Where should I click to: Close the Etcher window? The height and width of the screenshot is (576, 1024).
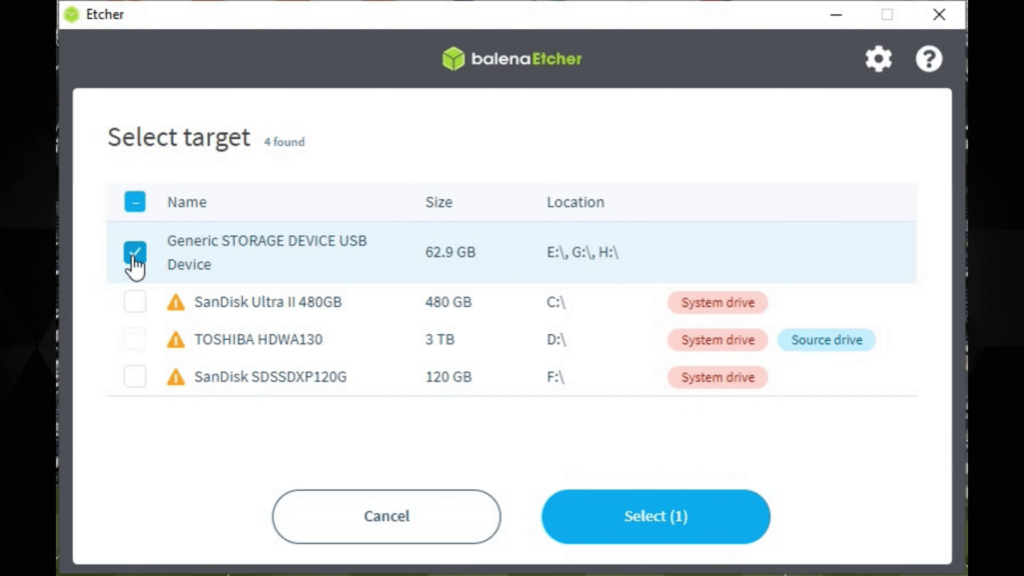939,14
